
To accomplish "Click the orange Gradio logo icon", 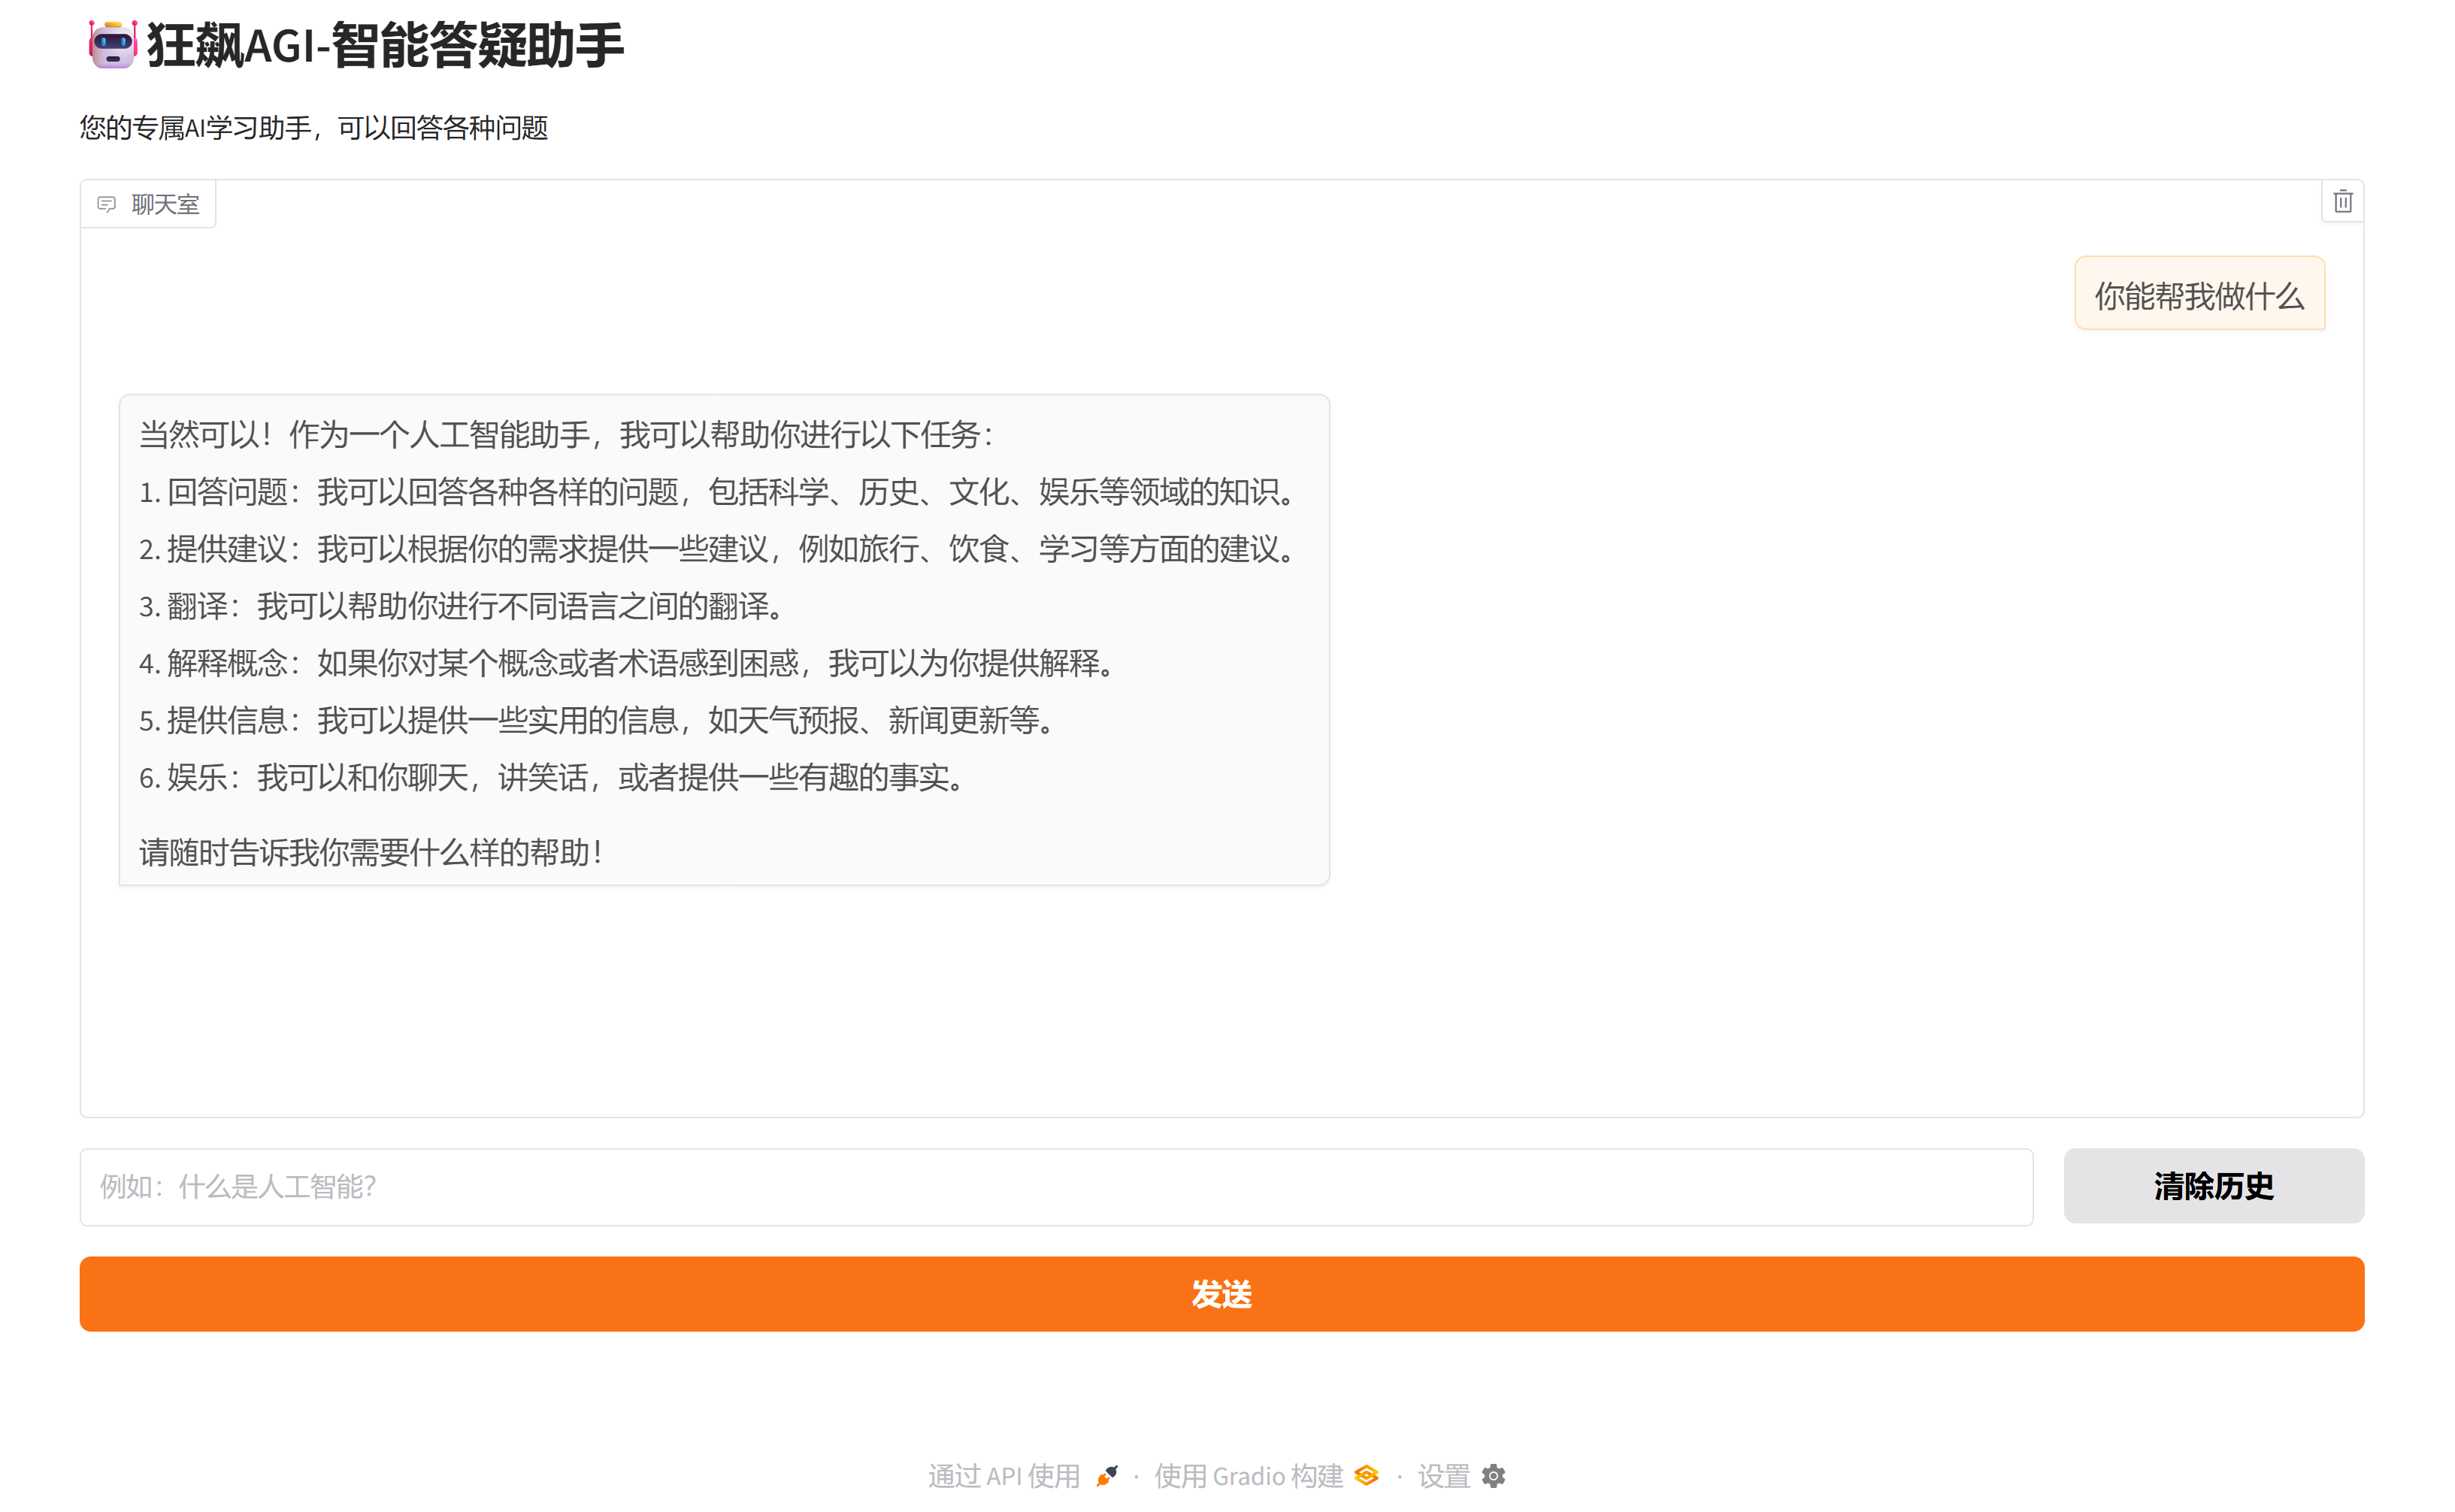I will pyautogui.click(x=1367, y=1476).
